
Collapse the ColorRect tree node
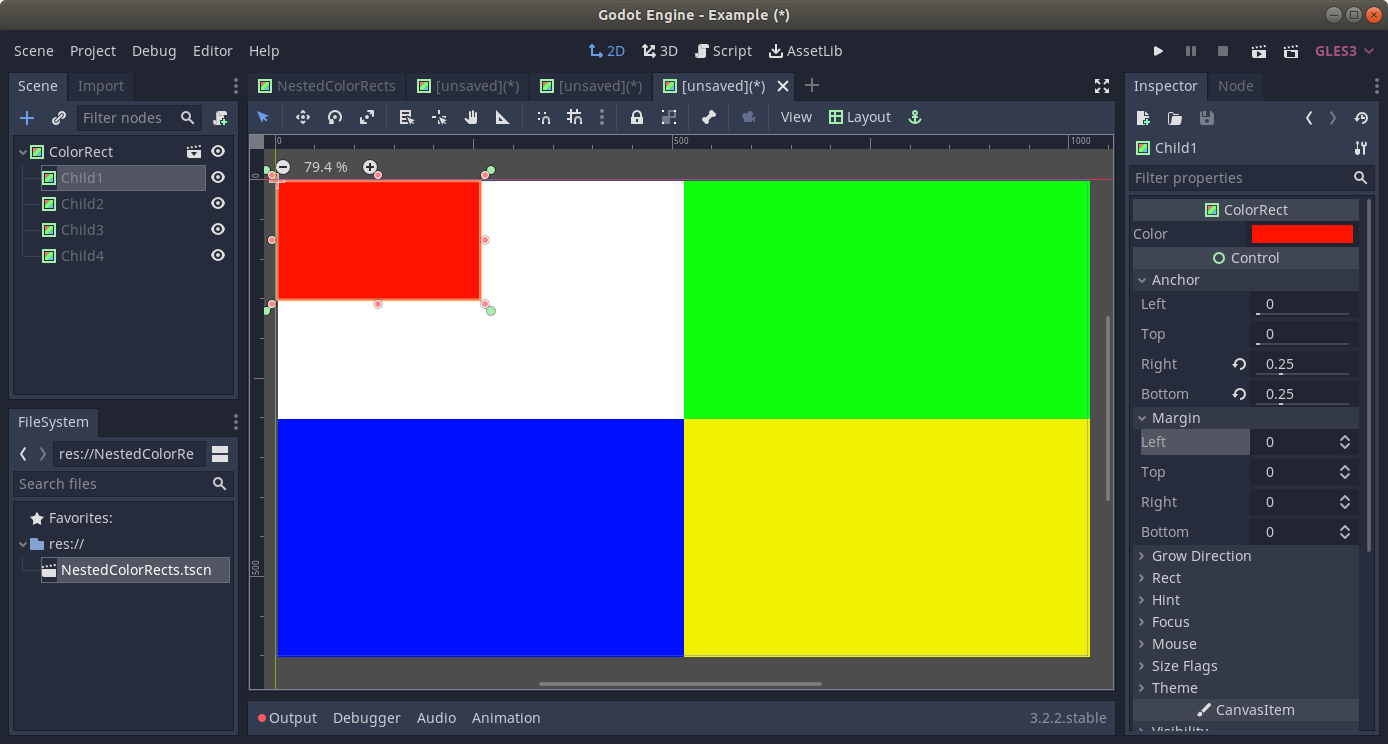coord(22,152)
